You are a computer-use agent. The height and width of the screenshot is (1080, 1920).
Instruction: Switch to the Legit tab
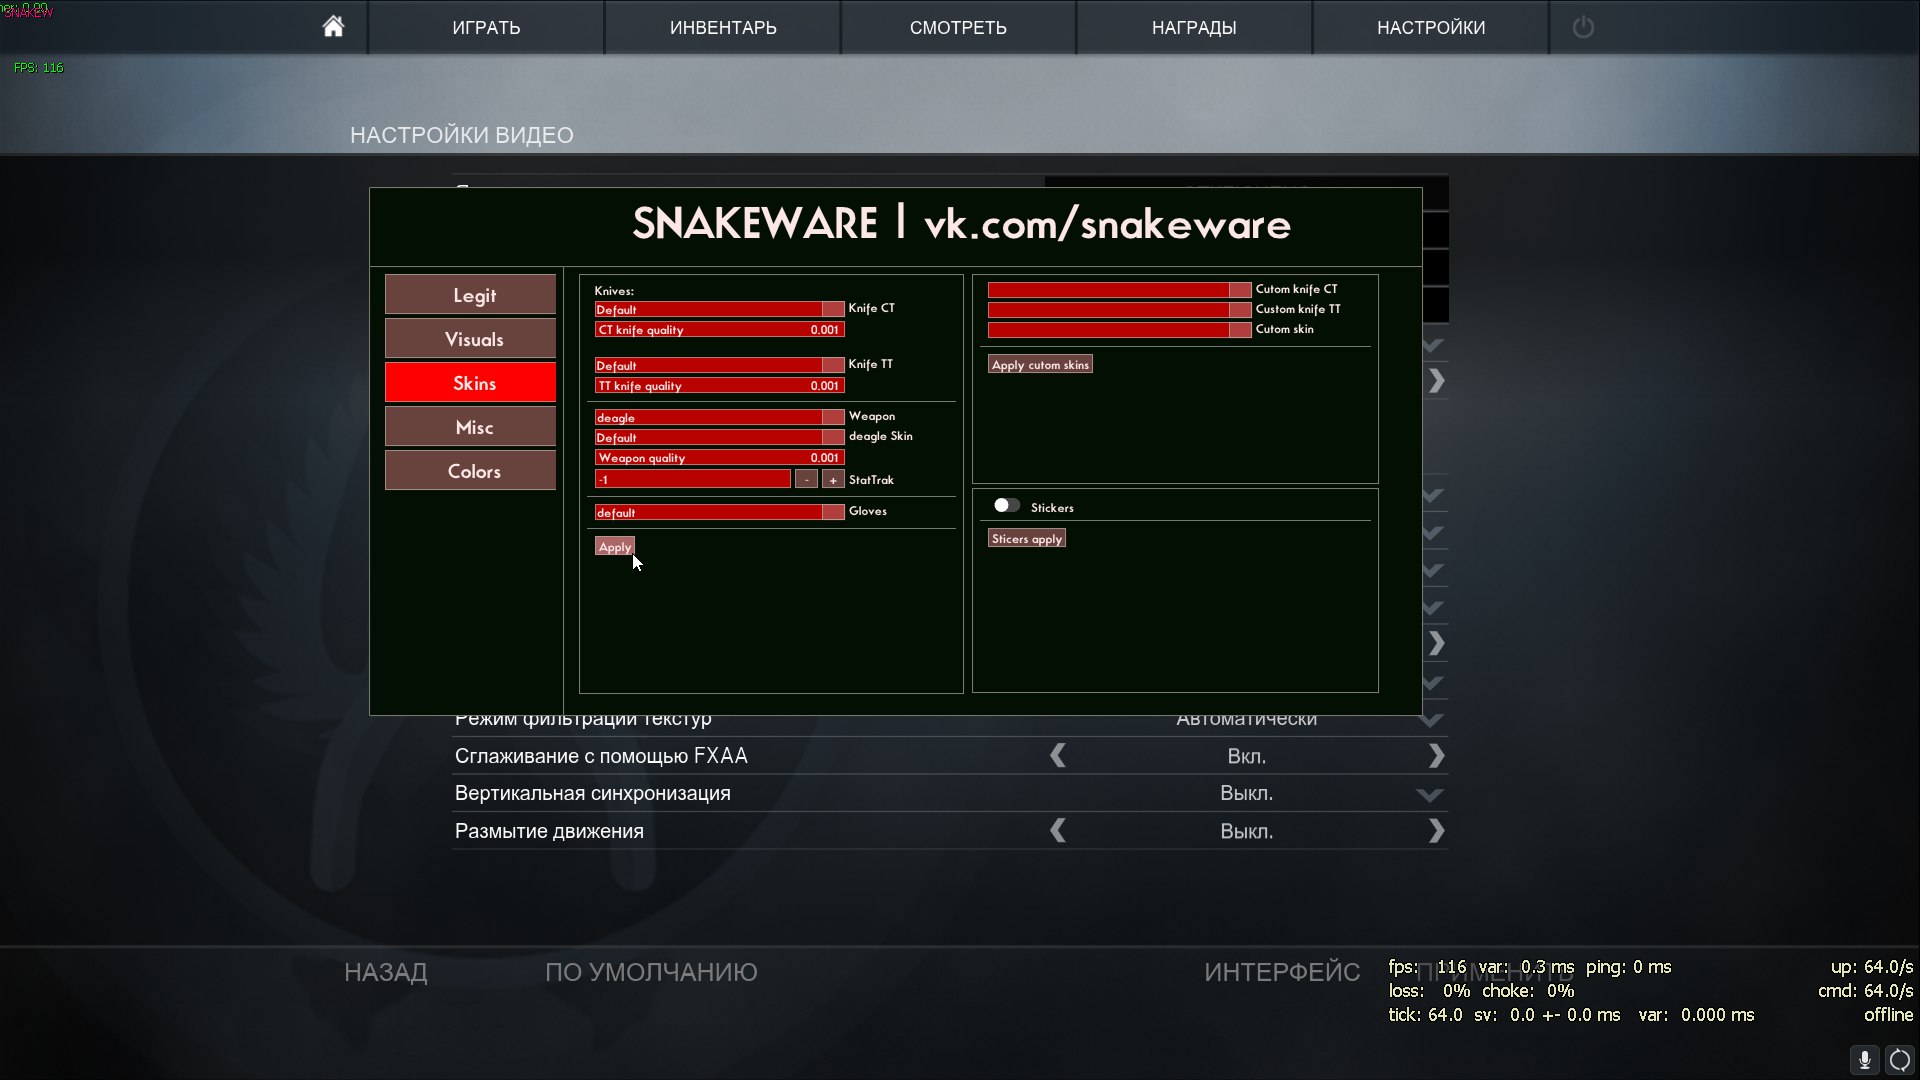470,295
